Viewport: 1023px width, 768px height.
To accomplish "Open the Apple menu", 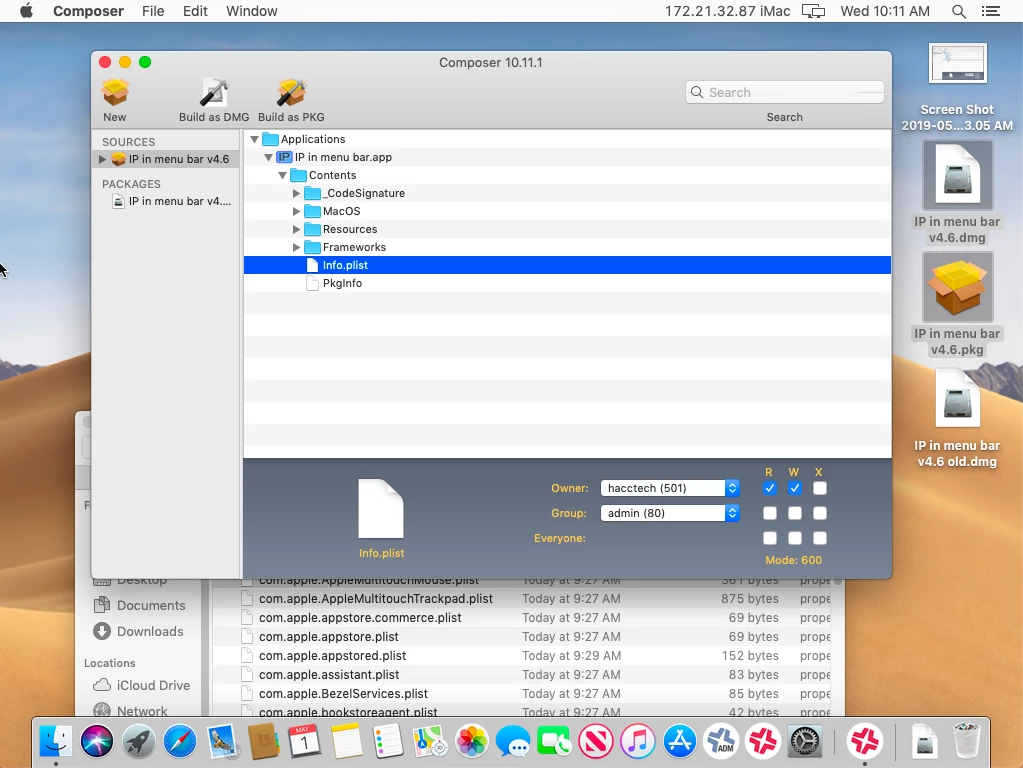I will click(x=26, y=11).
